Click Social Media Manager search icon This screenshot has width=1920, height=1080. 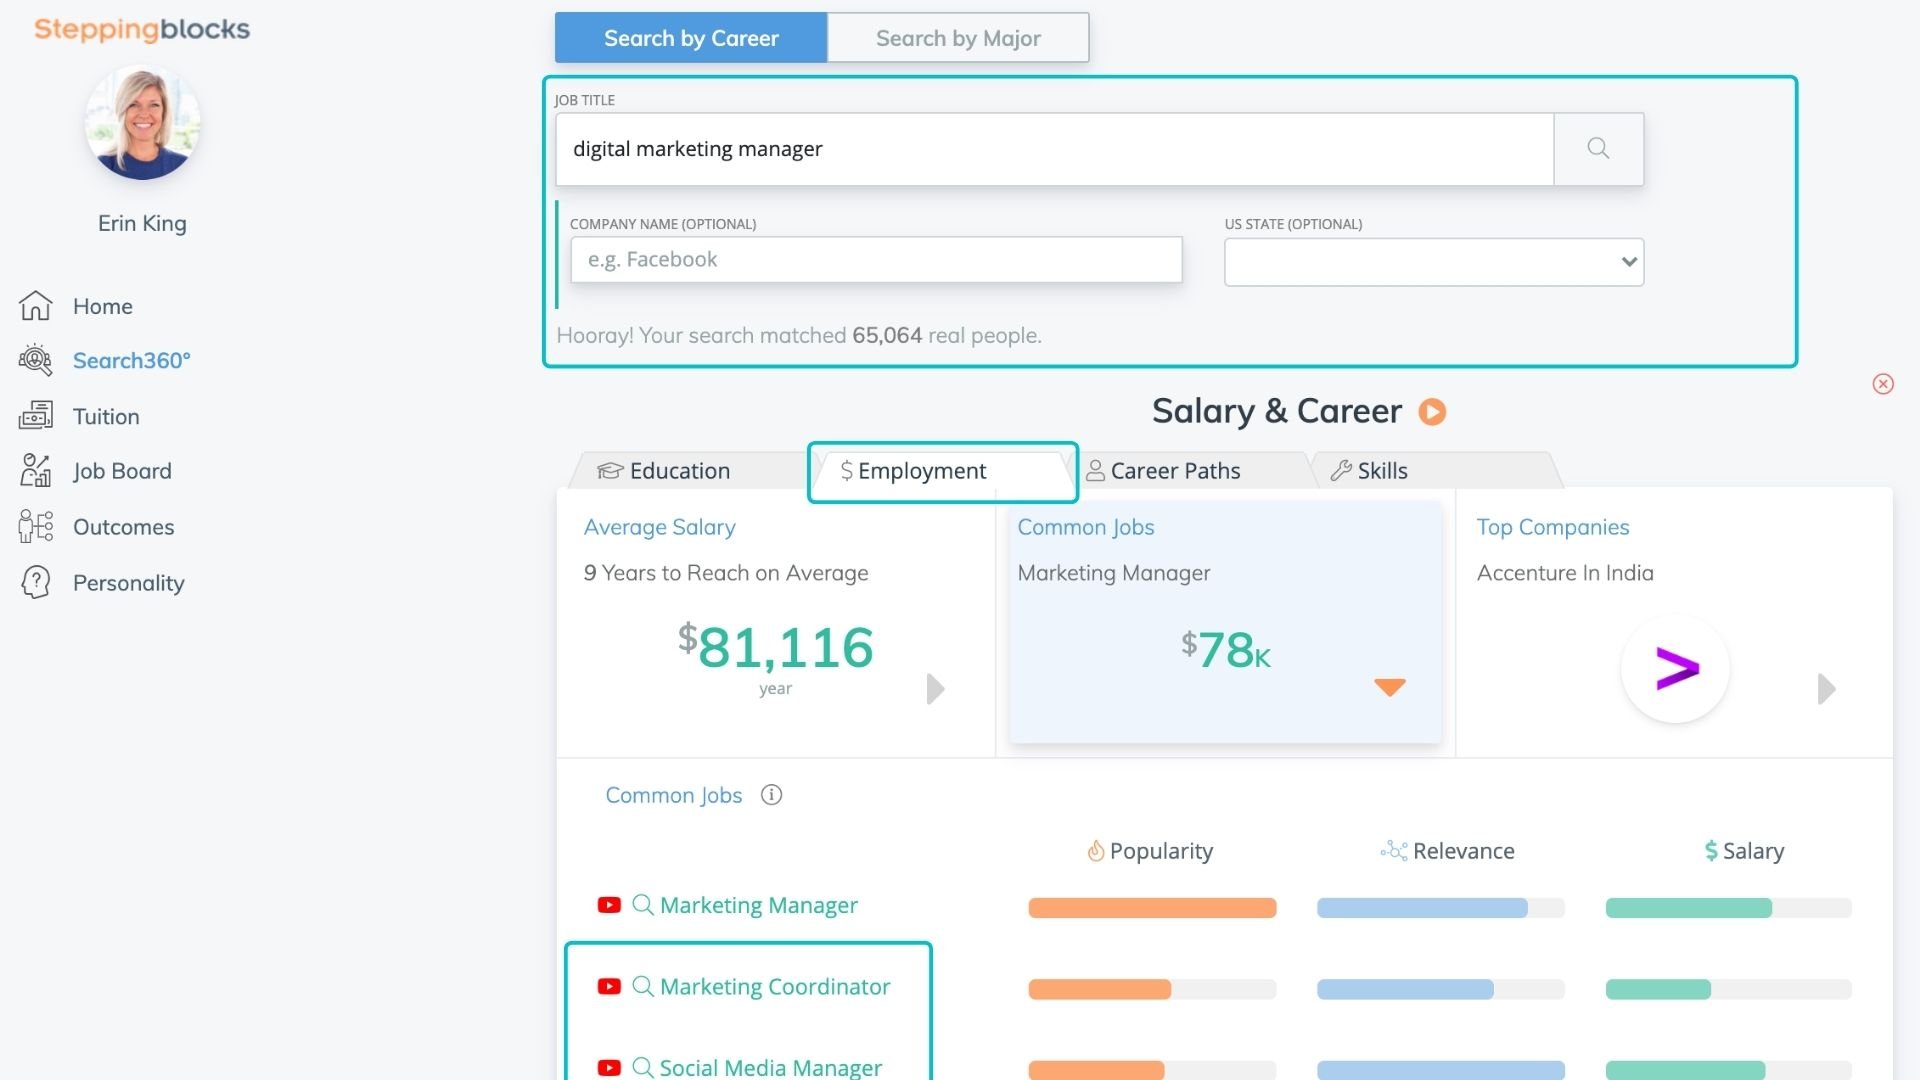click(643, 1068)
